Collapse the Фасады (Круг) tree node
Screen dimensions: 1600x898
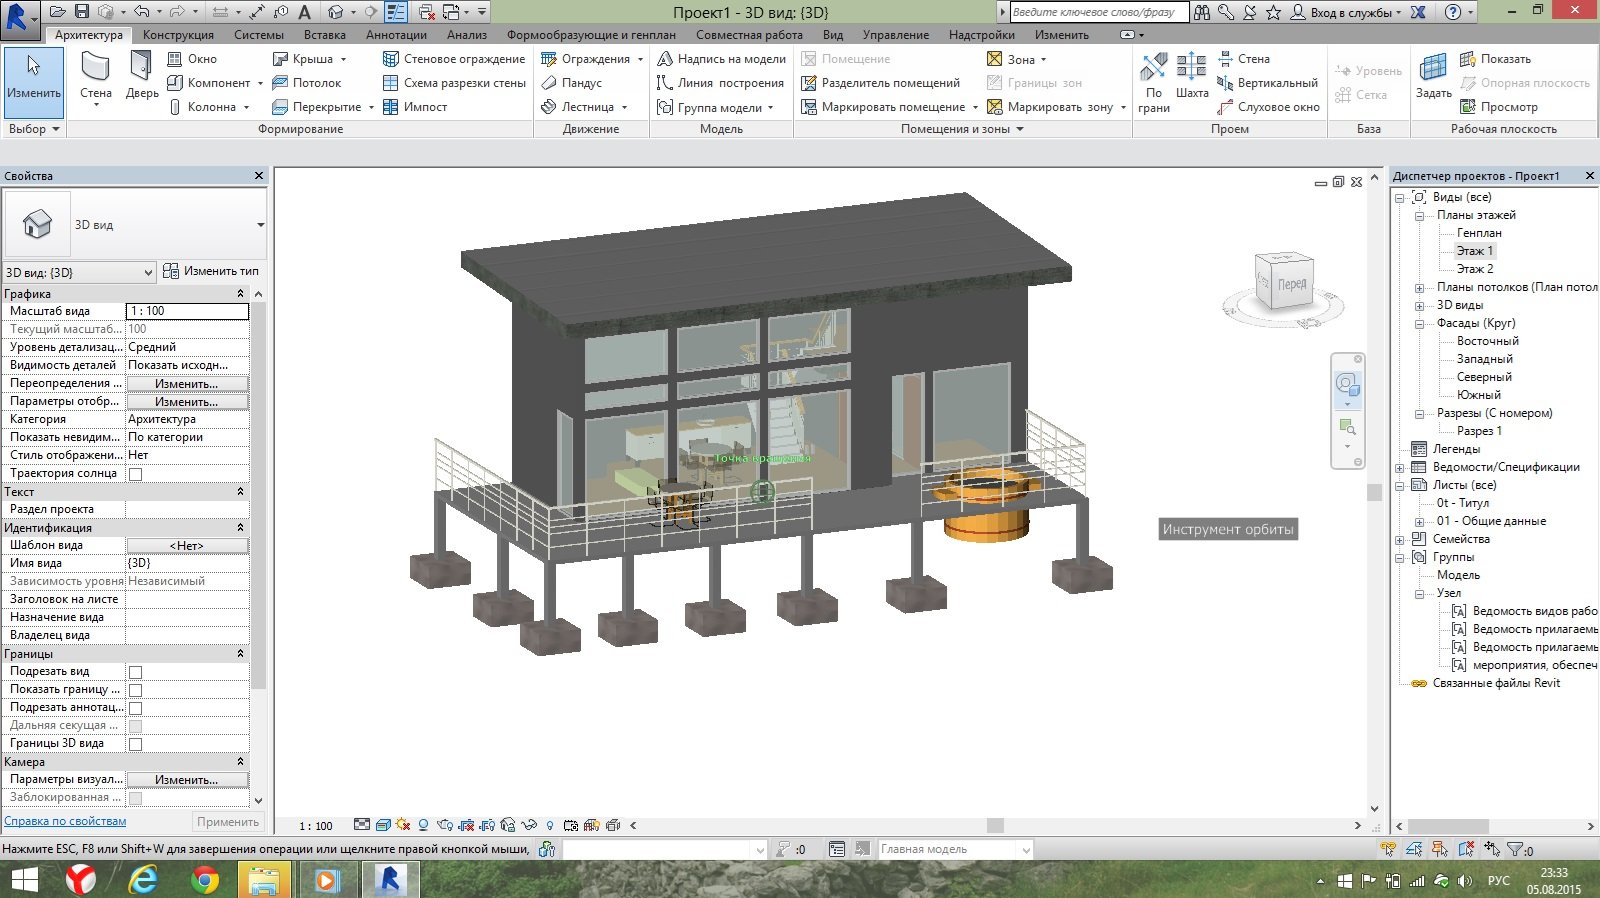click(x=1419, y=324)
